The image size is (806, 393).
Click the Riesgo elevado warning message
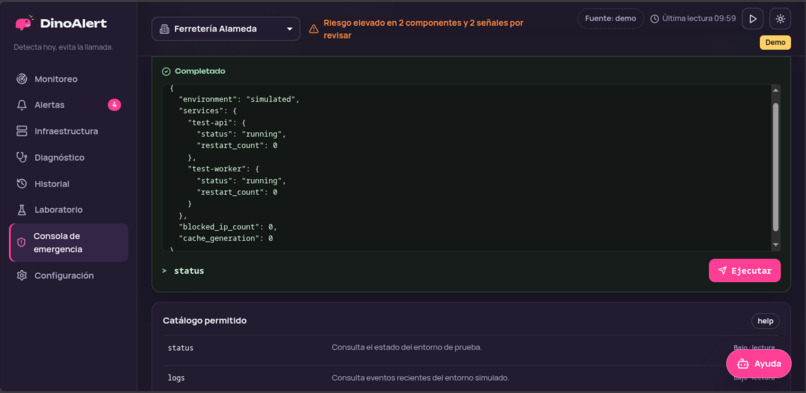coord(424,29)
